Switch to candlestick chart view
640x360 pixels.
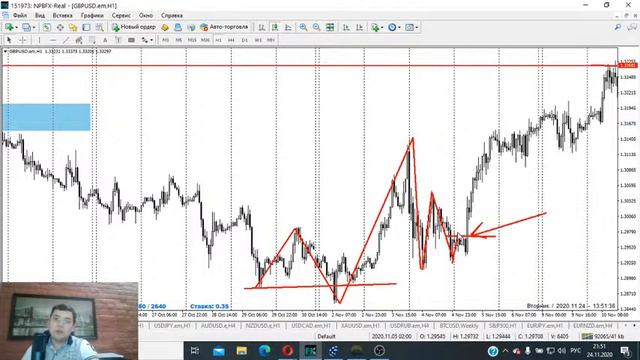(x=275, y=27)
